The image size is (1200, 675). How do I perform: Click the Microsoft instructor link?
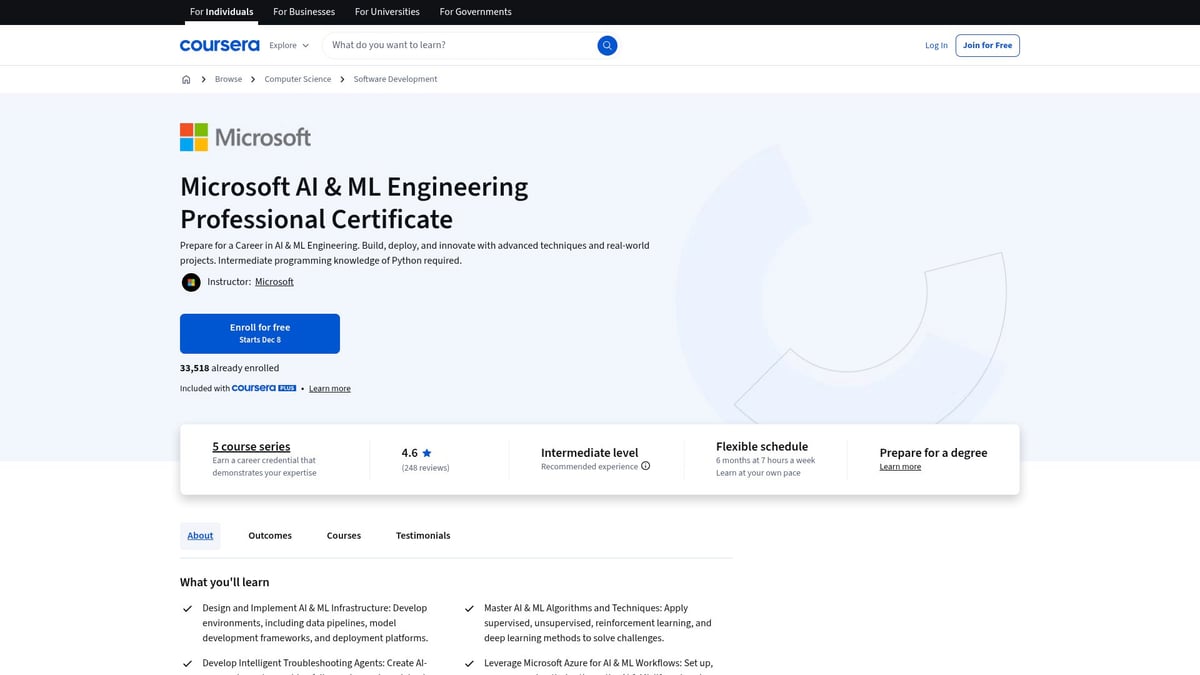(x=274, y=282)
